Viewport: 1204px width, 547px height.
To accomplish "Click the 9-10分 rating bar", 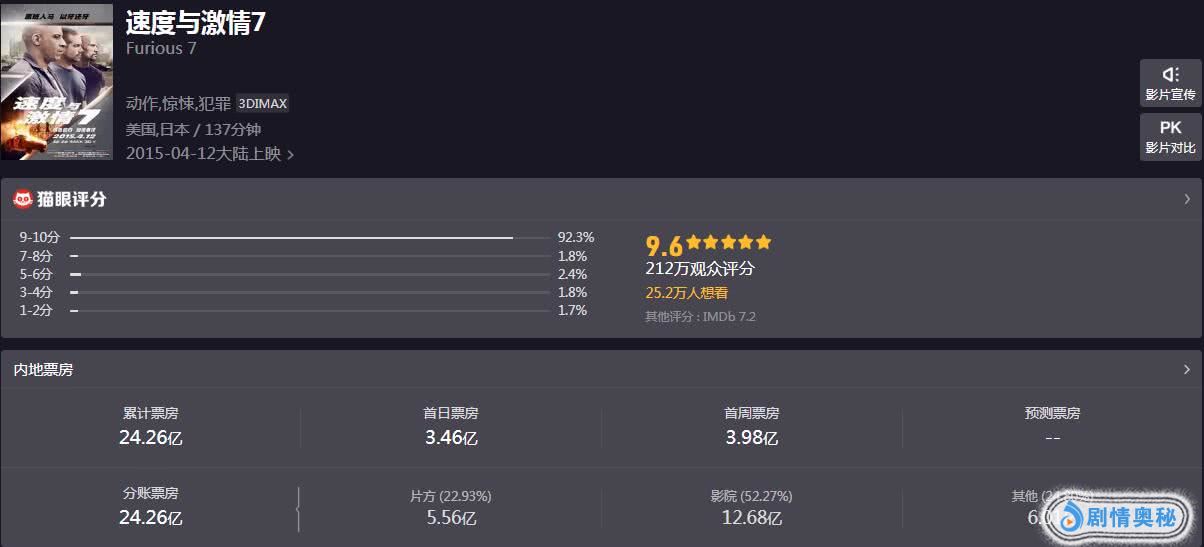I will pyautogui.click(x=291, y=238).
